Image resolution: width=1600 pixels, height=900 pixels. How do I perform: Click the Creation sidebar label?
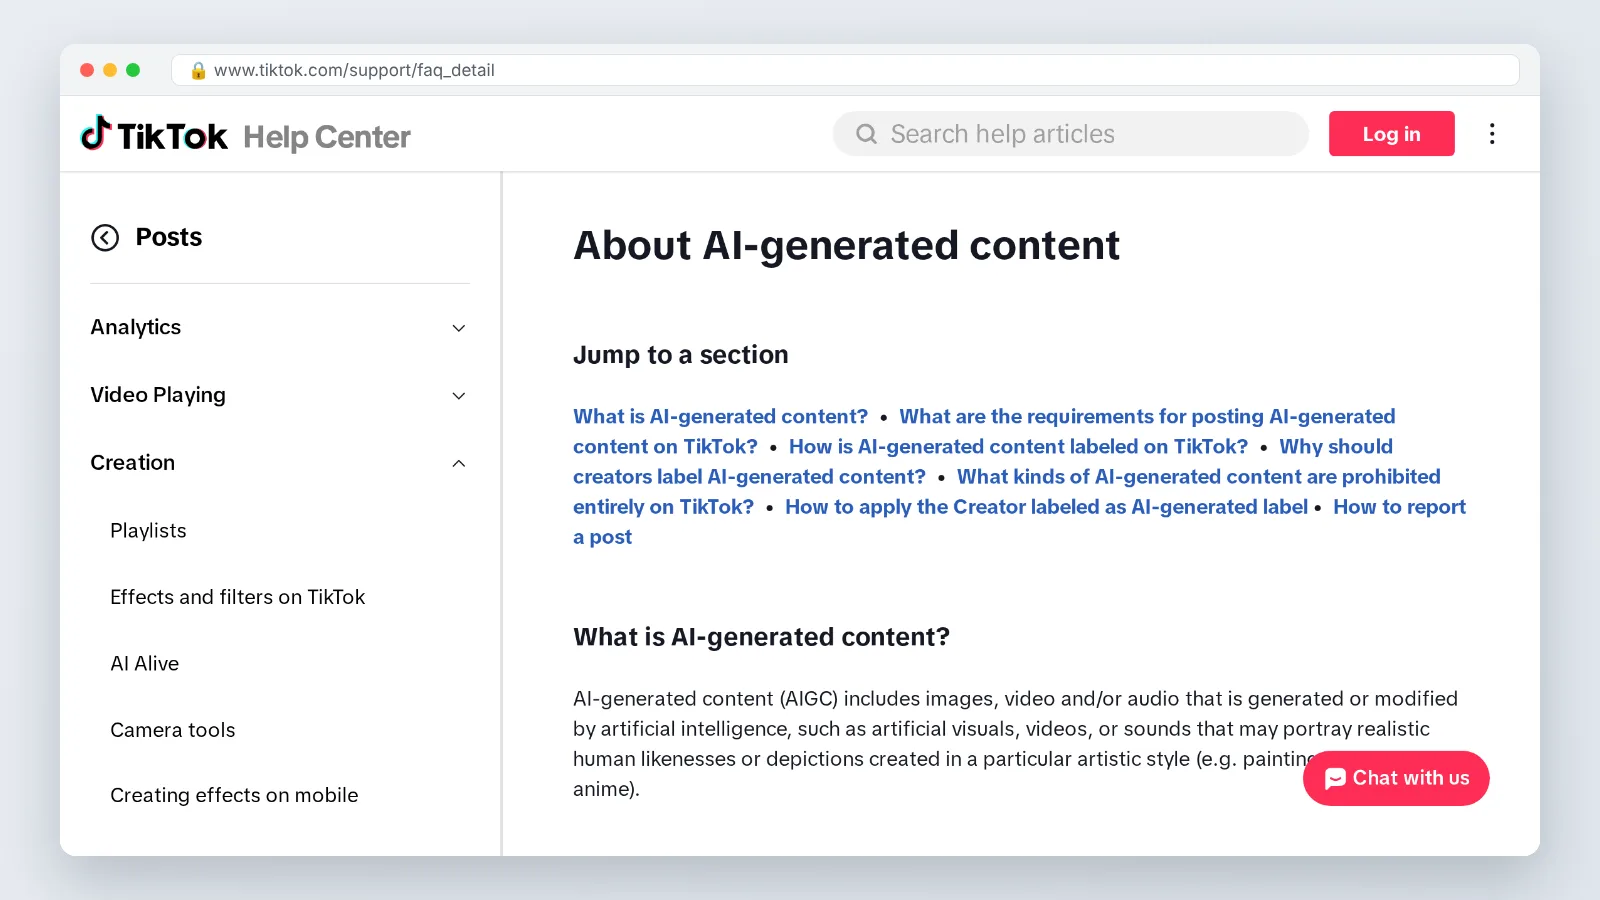point(133,463)
